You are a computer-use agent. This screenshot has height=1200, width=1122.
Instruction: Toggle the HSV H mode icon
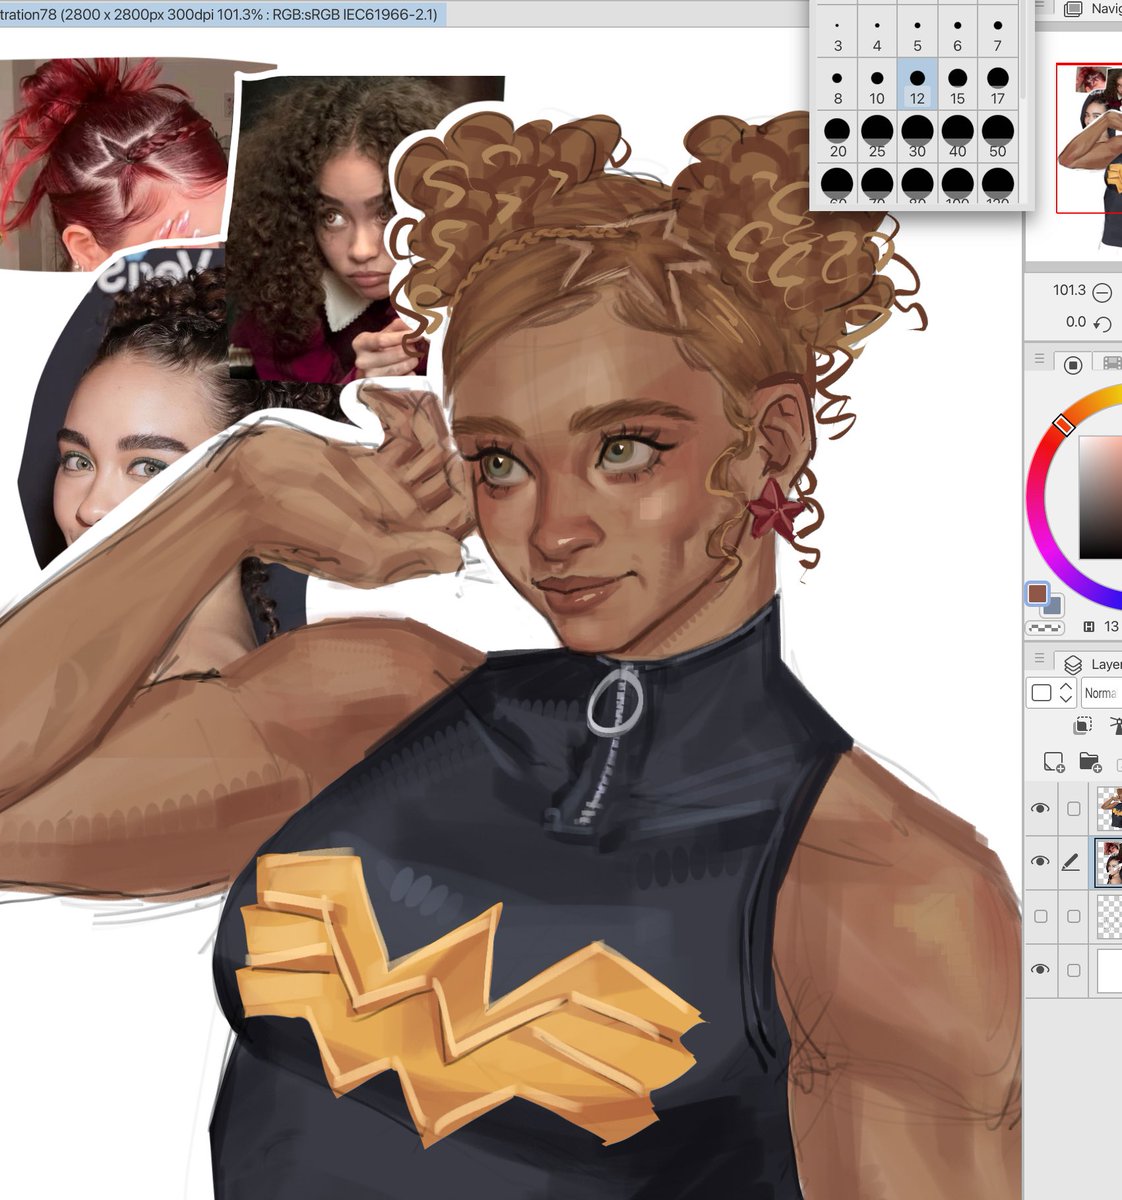click(x=1089, y=627)
